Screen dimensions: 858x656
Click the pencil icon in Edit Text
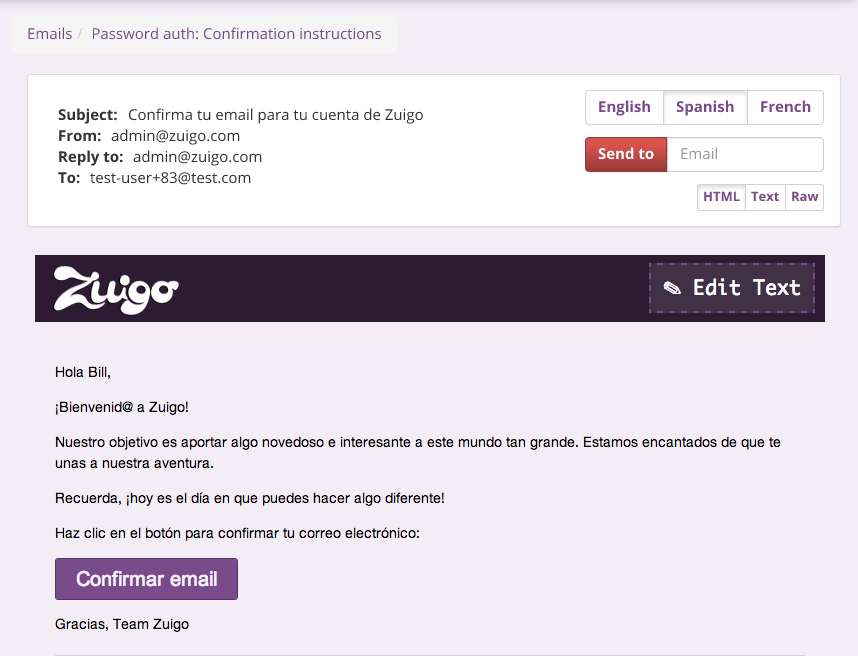pos(672,288)
